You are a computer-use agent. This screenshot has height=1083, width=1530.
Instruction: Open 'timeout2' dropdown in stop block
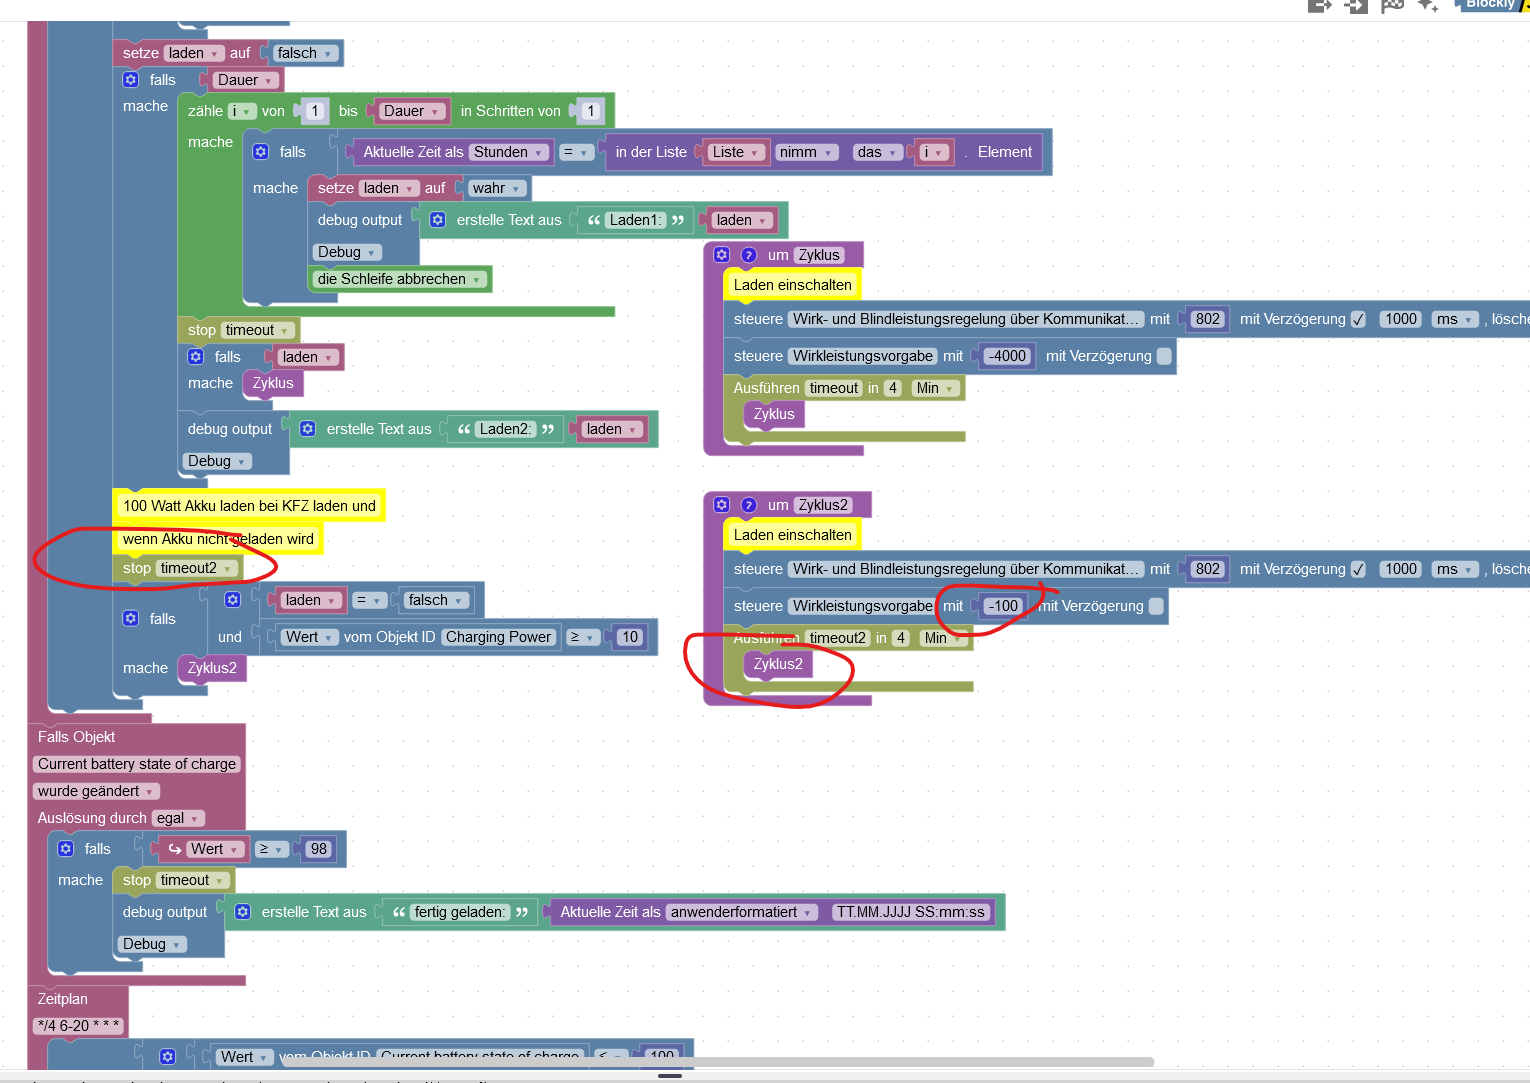click(197, 568)
